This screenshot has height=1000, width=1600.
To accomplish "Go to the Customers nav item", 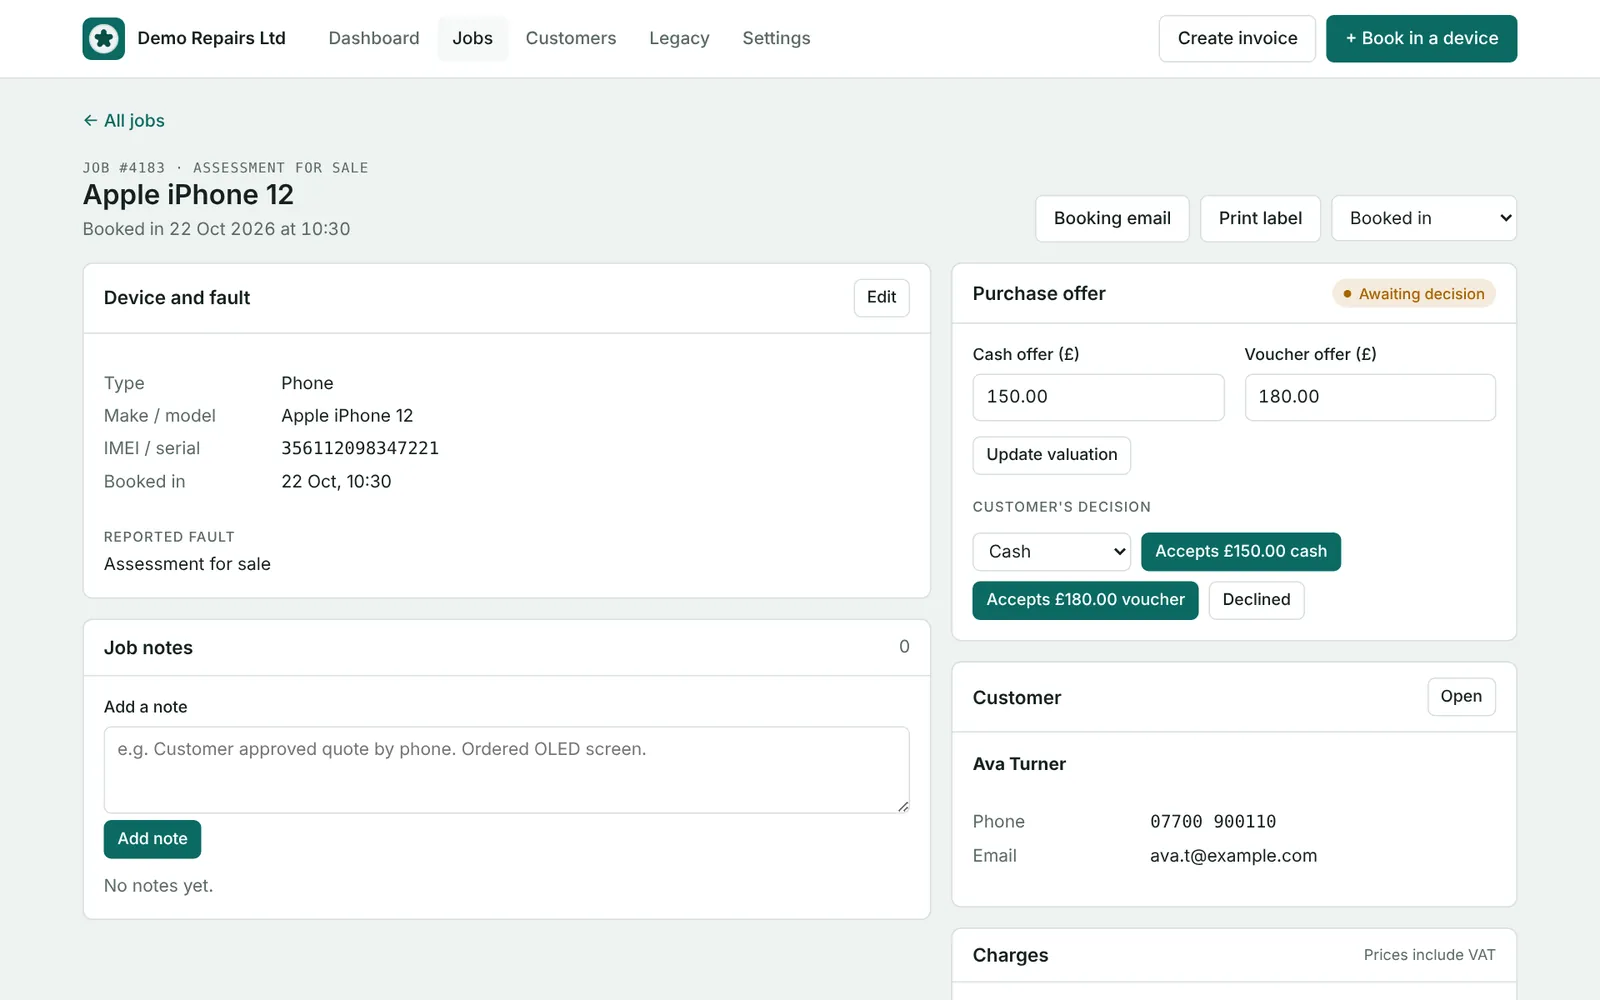I will 571,38.
